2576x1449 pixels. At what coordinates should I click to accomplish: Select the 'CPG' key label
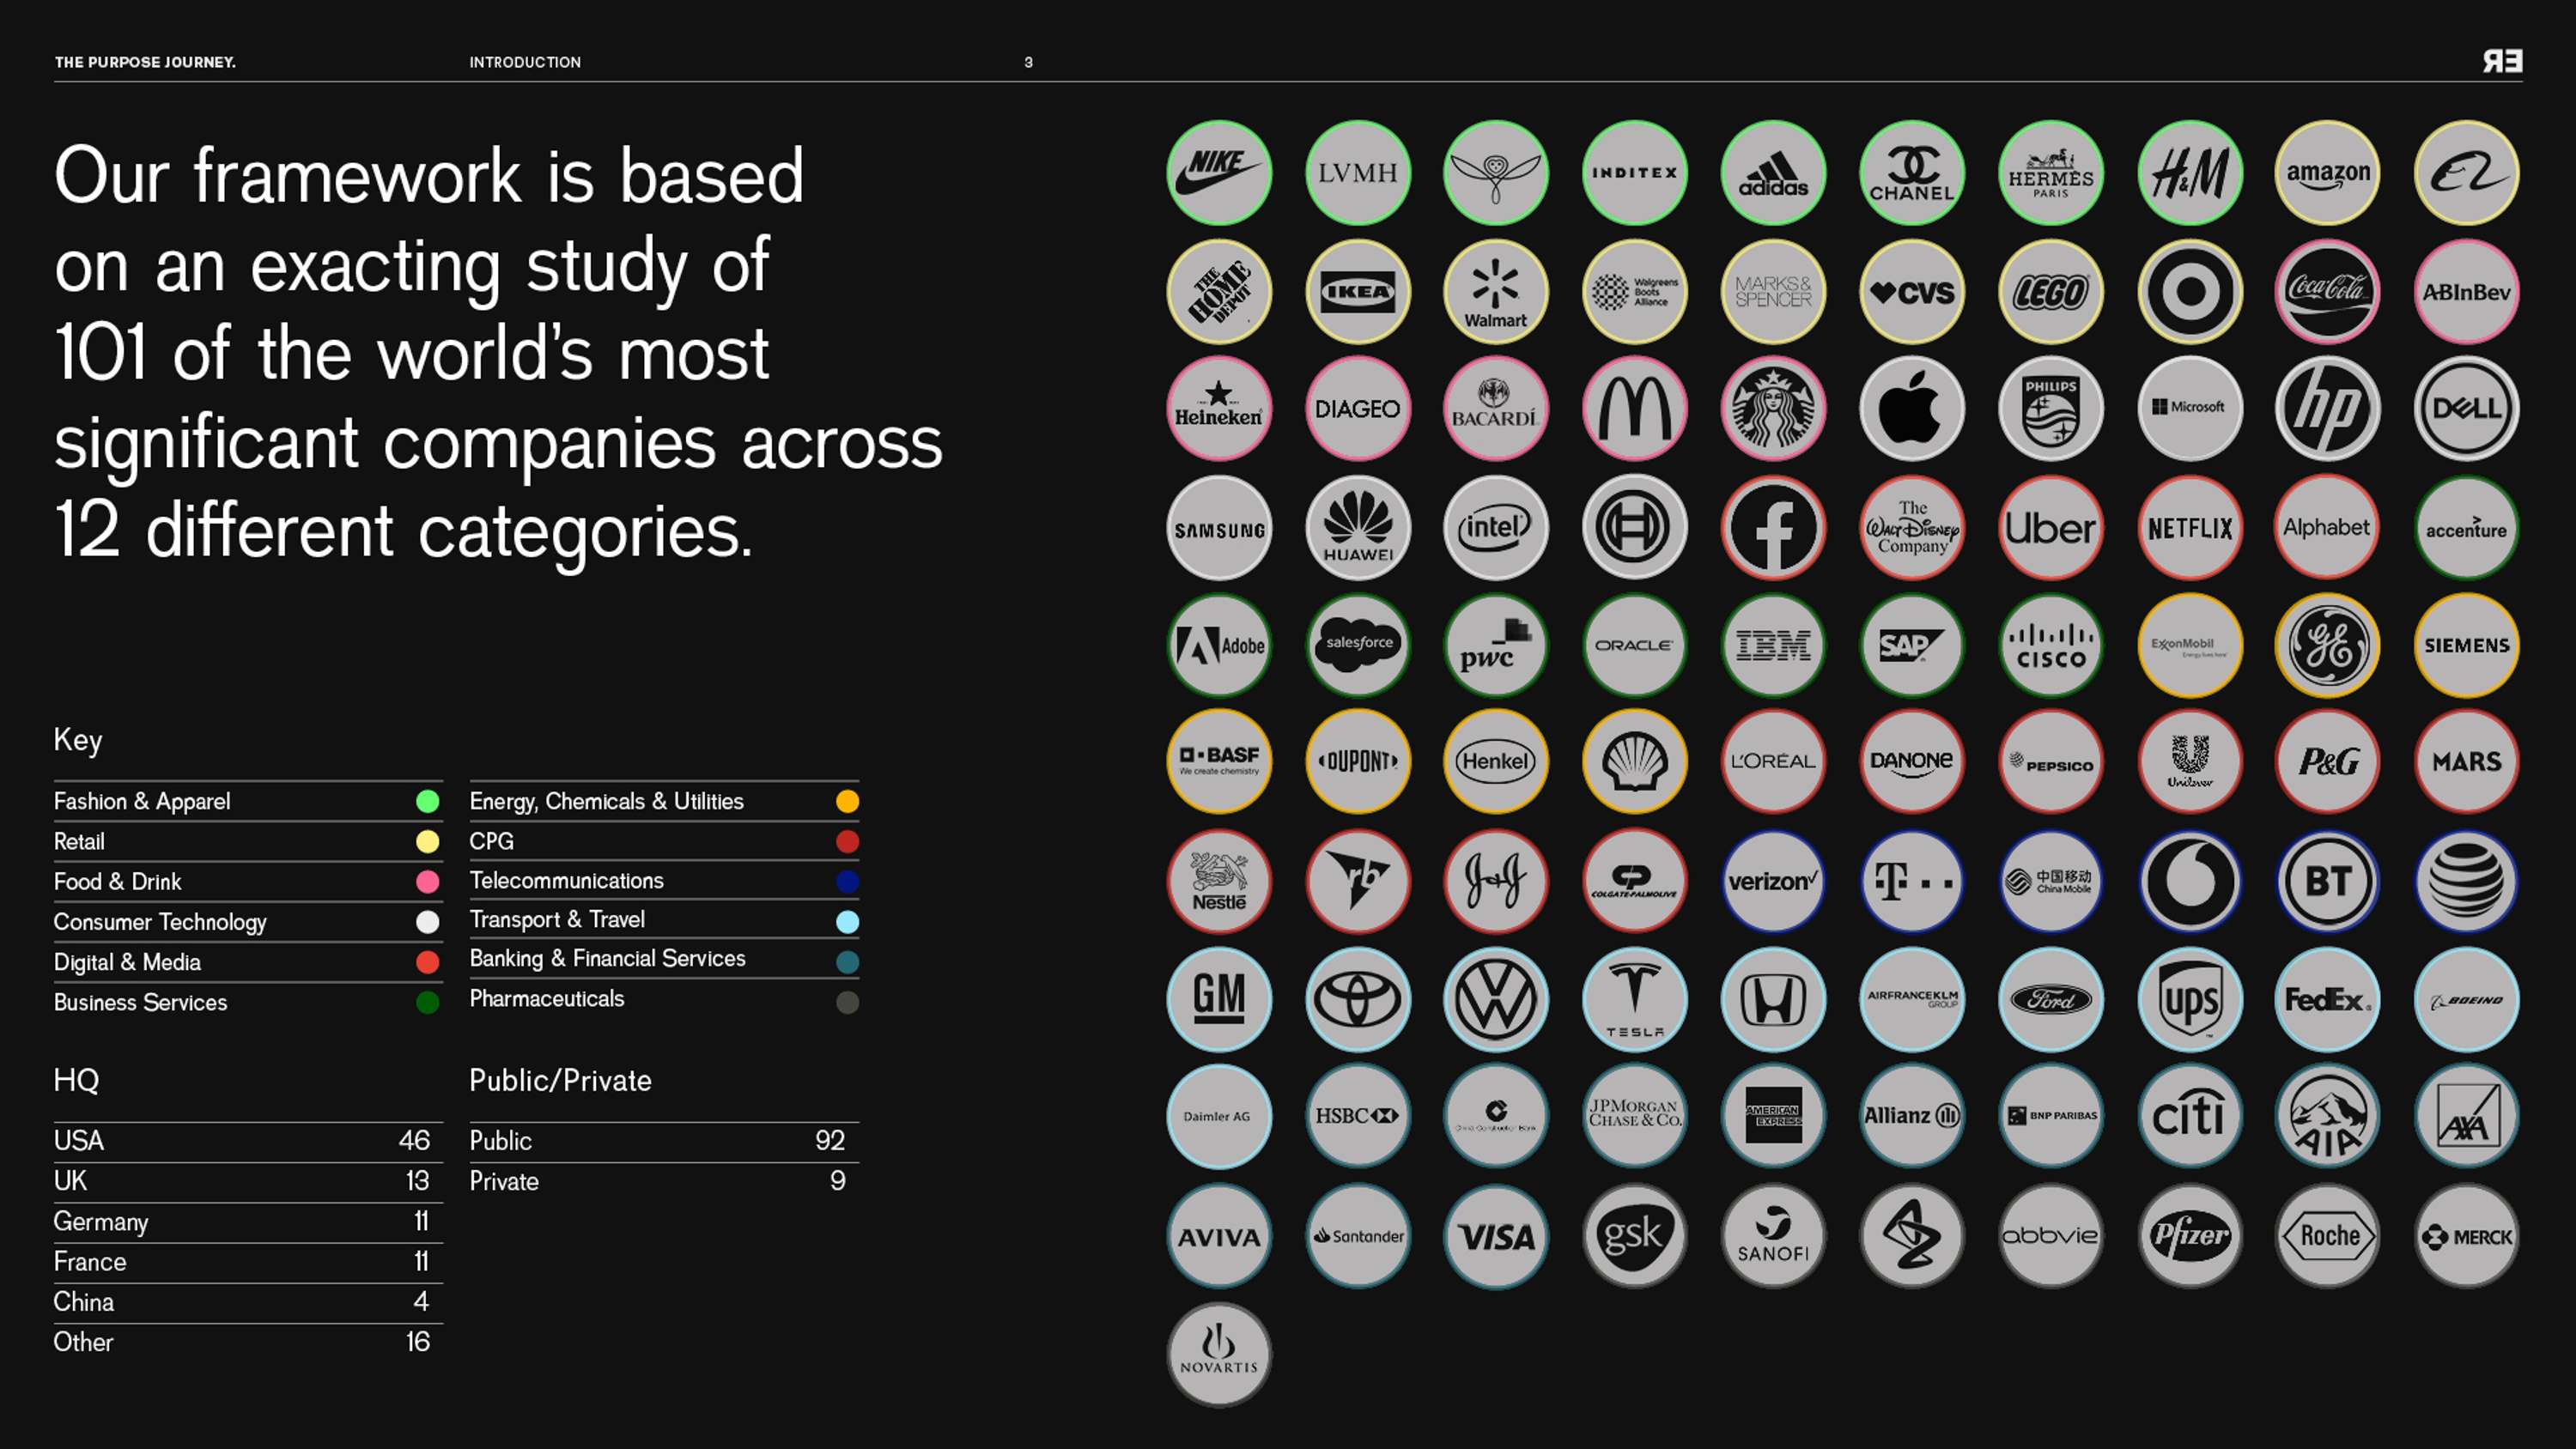[x=491, y=842]
